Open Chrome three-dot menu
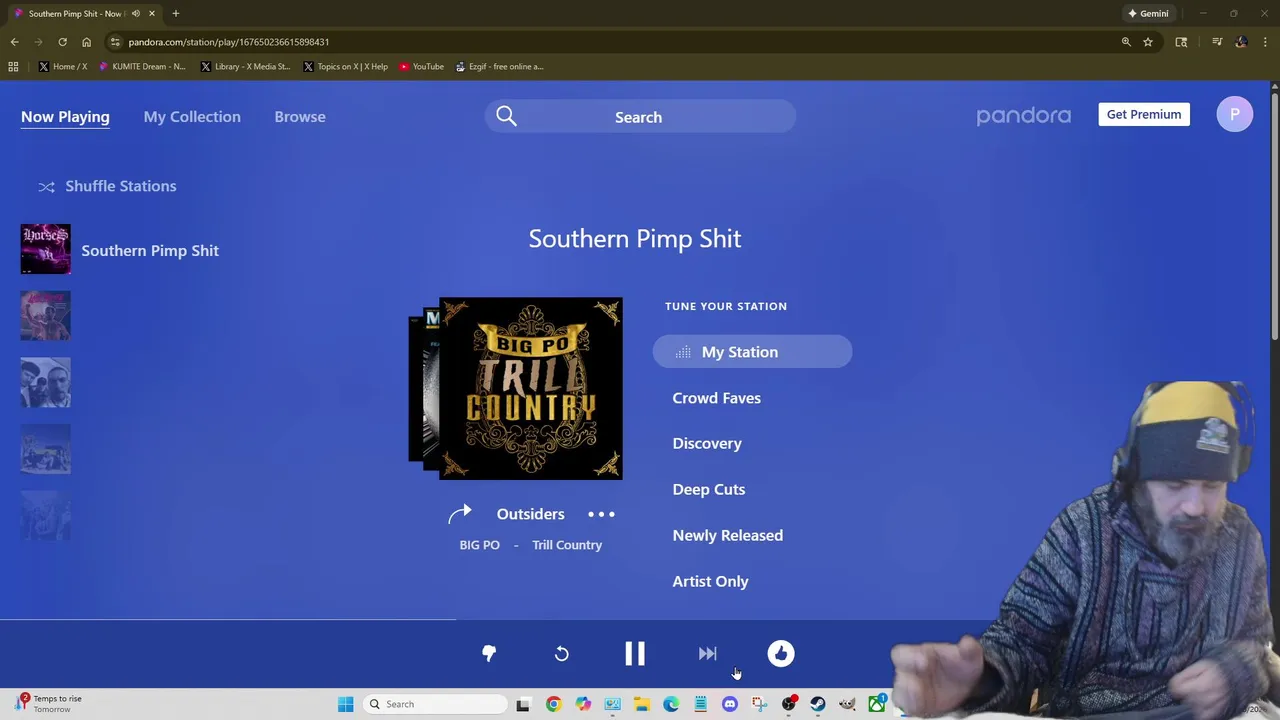This screenshot has width=1280, height=720. tap(1265, 42)
